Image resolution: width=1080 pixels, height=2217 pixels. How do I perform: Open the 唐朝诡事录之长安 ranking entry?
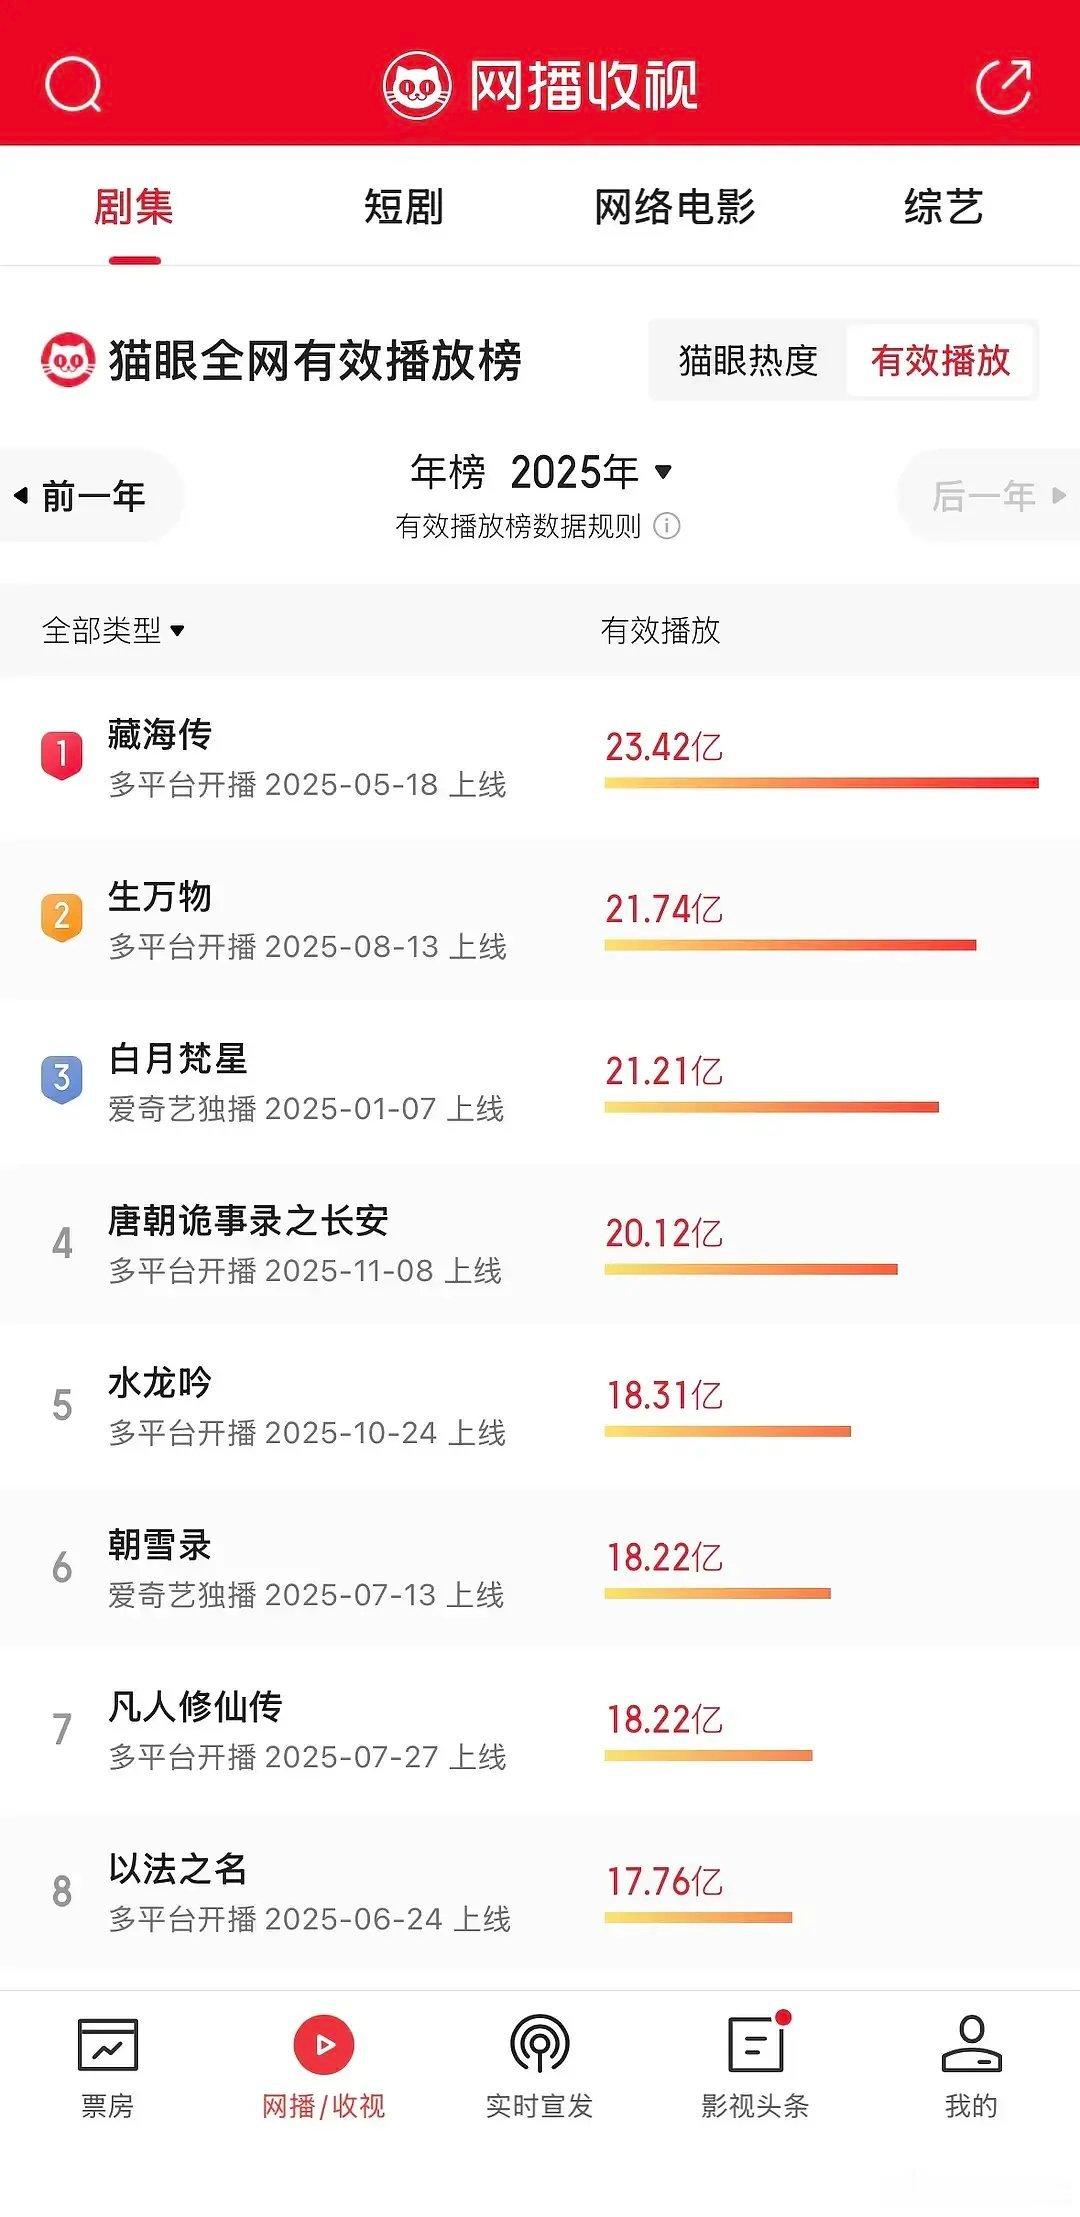tap(540, 1245)
